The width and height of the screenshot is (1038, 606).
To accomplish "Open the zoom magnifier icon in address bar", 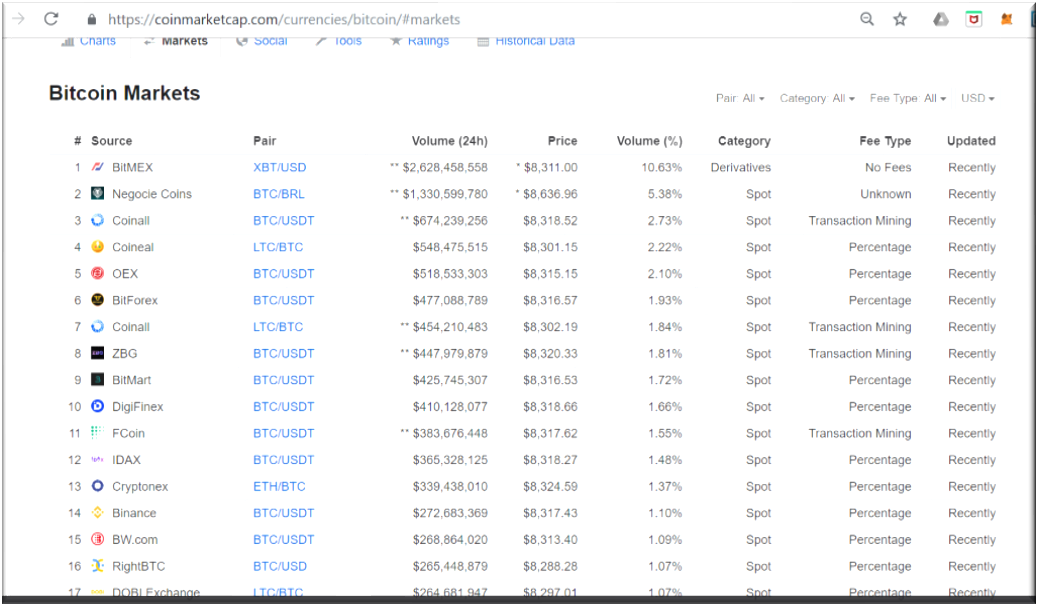I will click(867, 19).
